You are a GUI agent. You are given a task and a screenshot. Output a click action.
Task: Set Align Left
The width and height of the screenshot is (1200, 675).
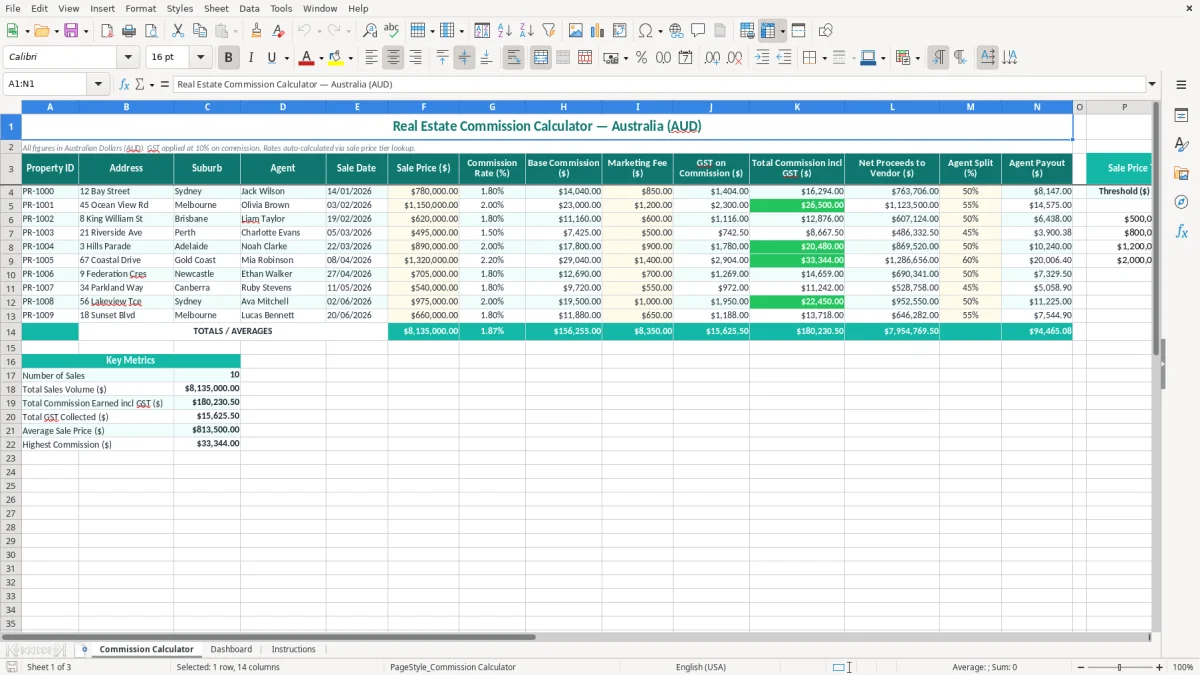371,58
